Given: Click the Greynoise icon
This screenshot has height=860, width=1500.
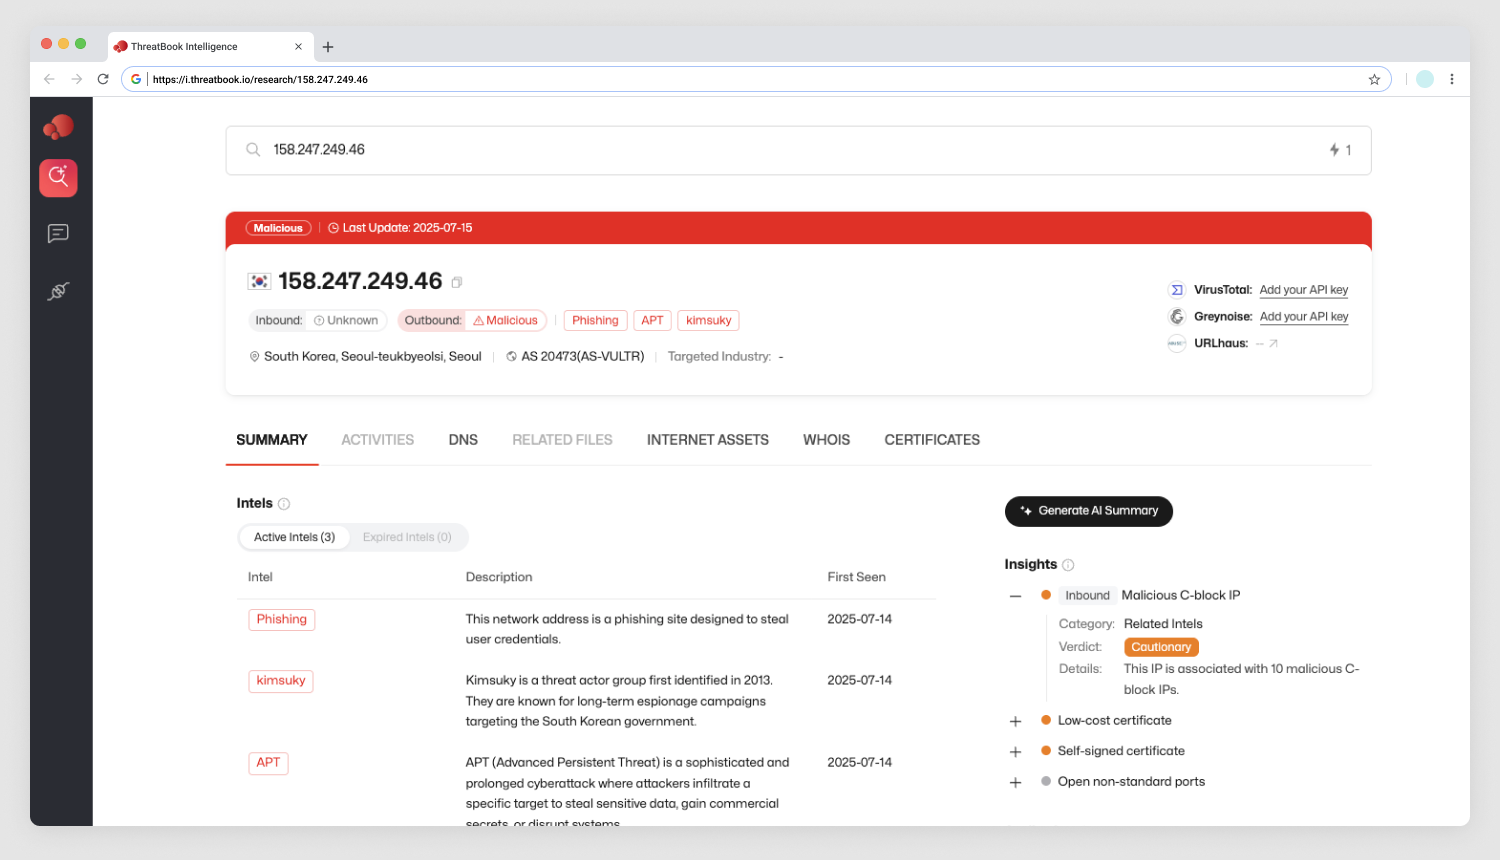Looking at the screenshot, I should point(1176,316).
